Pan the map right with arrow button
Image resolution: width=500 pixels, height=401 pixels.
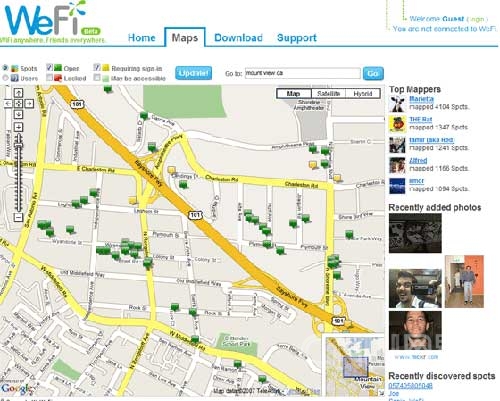pyautogui.click(x=29, y=104)
